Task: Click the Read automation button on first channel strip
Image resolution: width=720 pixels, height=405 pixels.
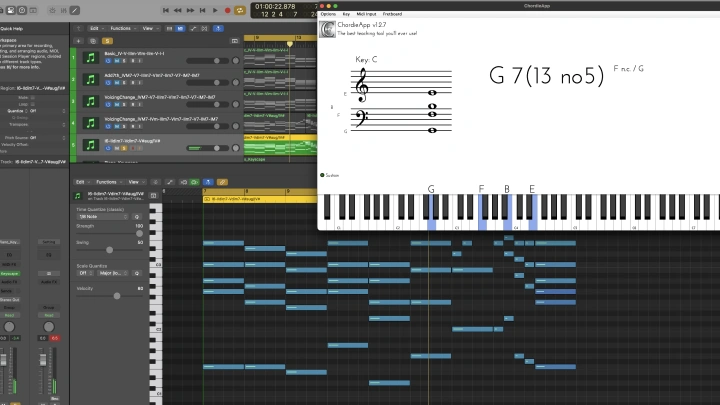Action: [x=10, y=315]
